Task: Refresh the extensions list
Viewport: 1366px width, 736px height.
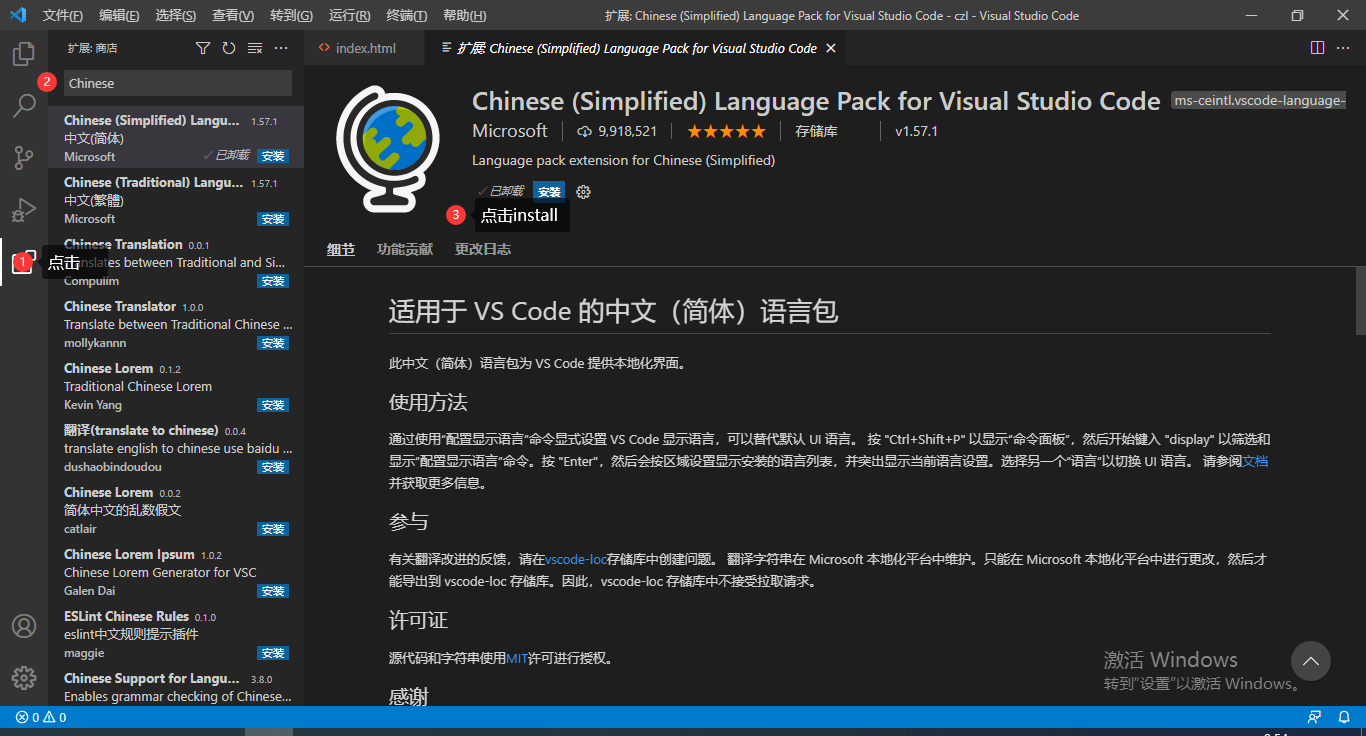Action: 229,48
